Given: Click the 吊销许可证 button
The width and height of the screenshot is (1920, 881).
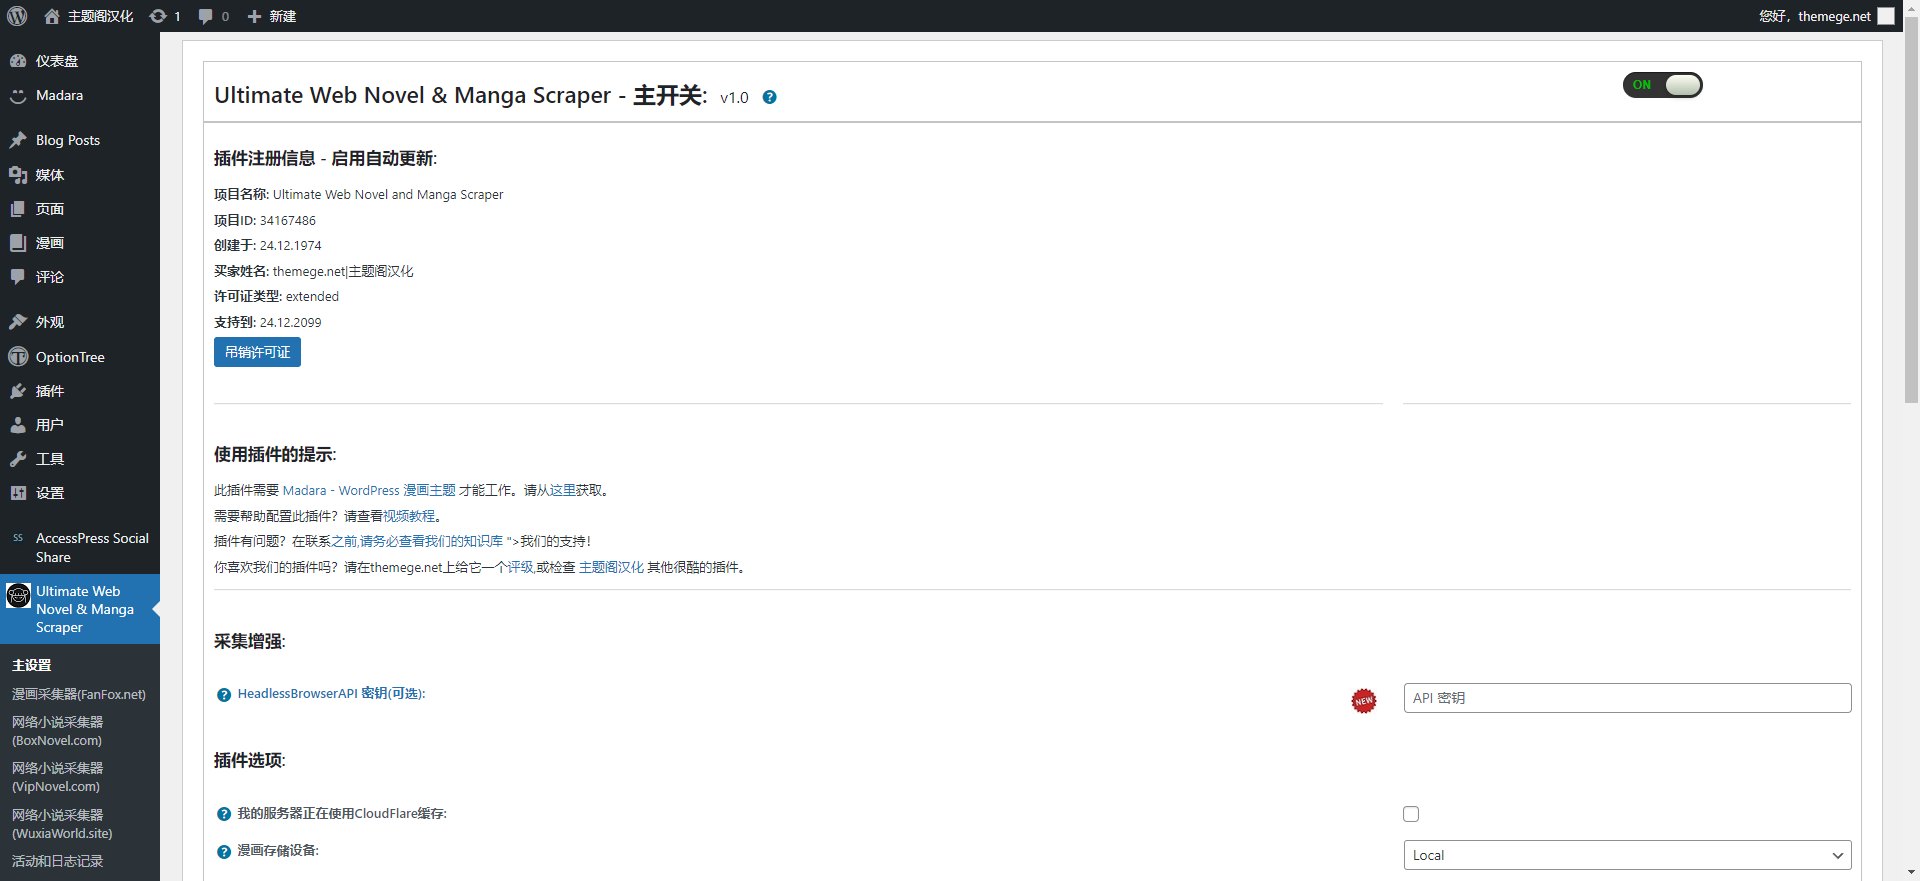Looking at the screenshot, I should [x=257, y=352].
